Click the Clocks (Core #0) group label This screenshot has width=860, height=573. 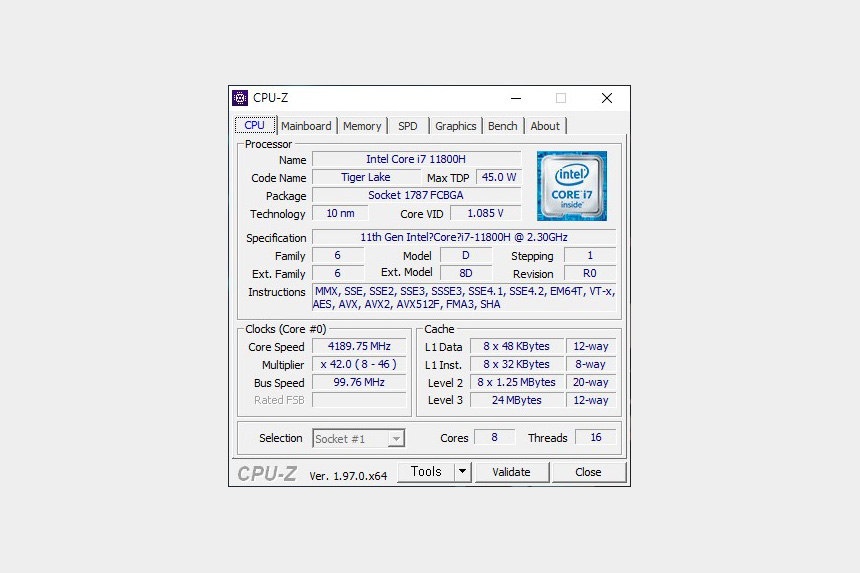pos(285,329)
